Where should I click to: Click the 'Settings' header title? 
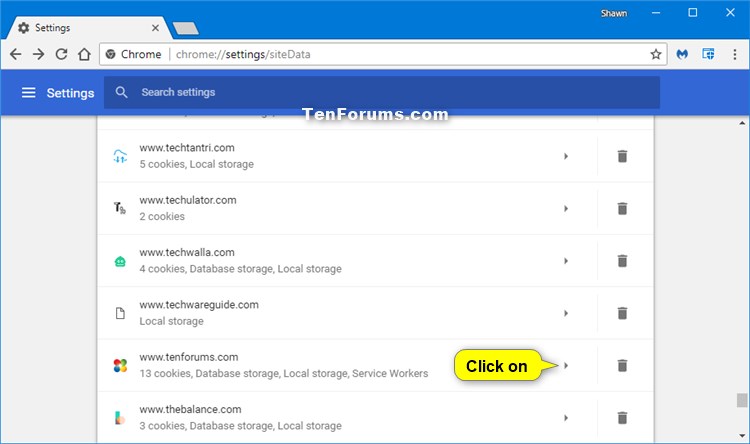point(70,93)
